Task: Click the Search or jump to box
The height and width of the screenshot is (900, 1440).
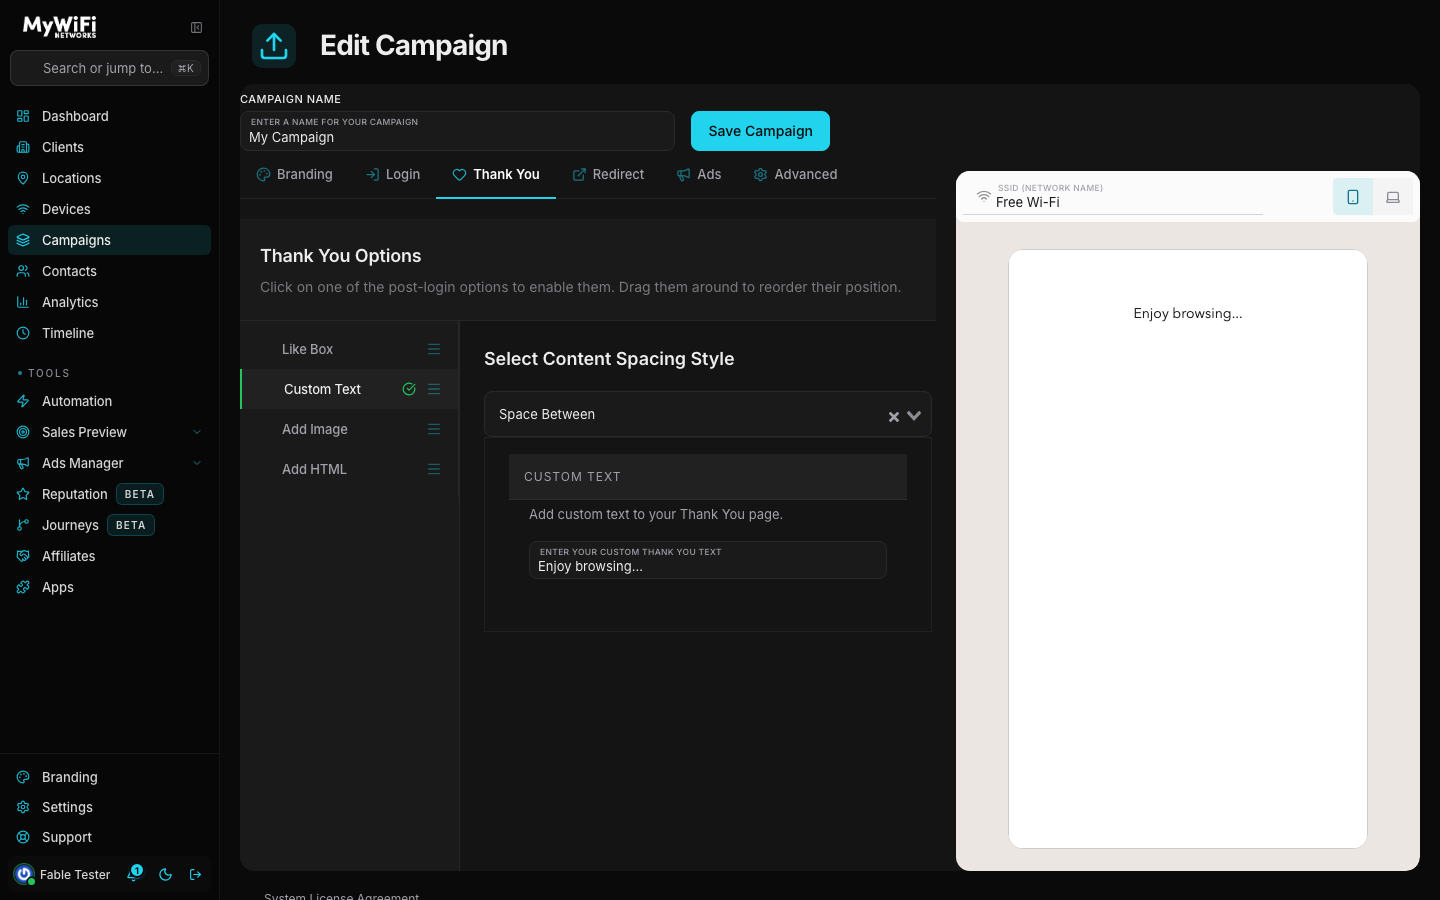Action: click(x=109, y=68)
